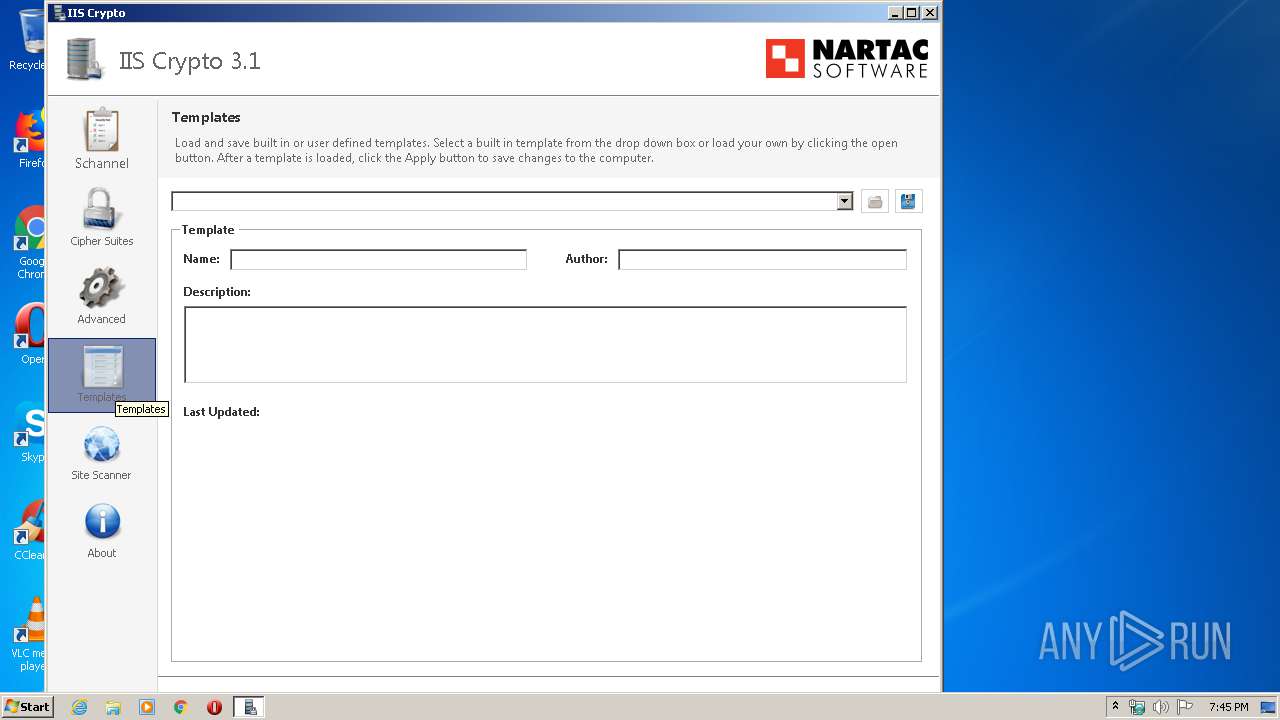Click the Last Updated label
Image resolution: width=1280 pixels, height=720 pixels.
click(x=221, y=412)
